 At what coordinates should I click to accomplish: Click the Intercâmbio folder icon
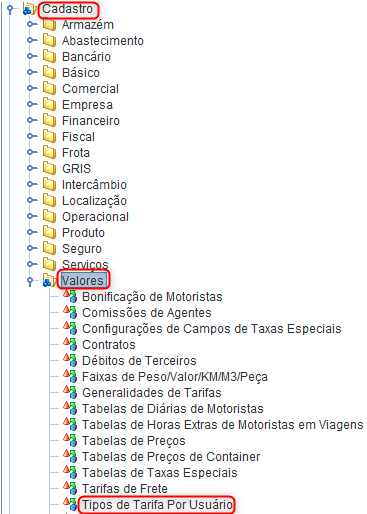click(x=49, y=184)
